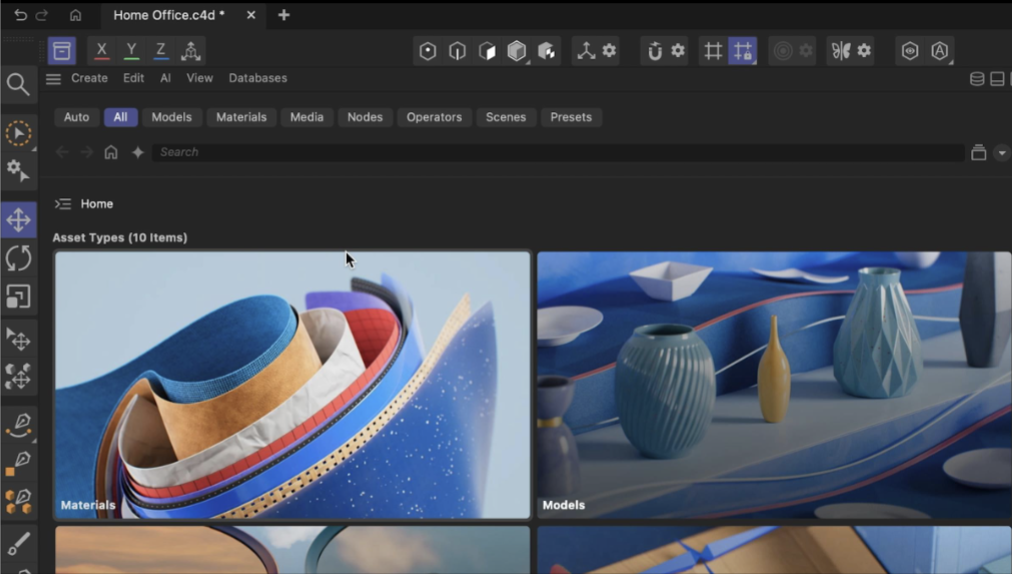Click the search magnifier icon

coord(18,84)
